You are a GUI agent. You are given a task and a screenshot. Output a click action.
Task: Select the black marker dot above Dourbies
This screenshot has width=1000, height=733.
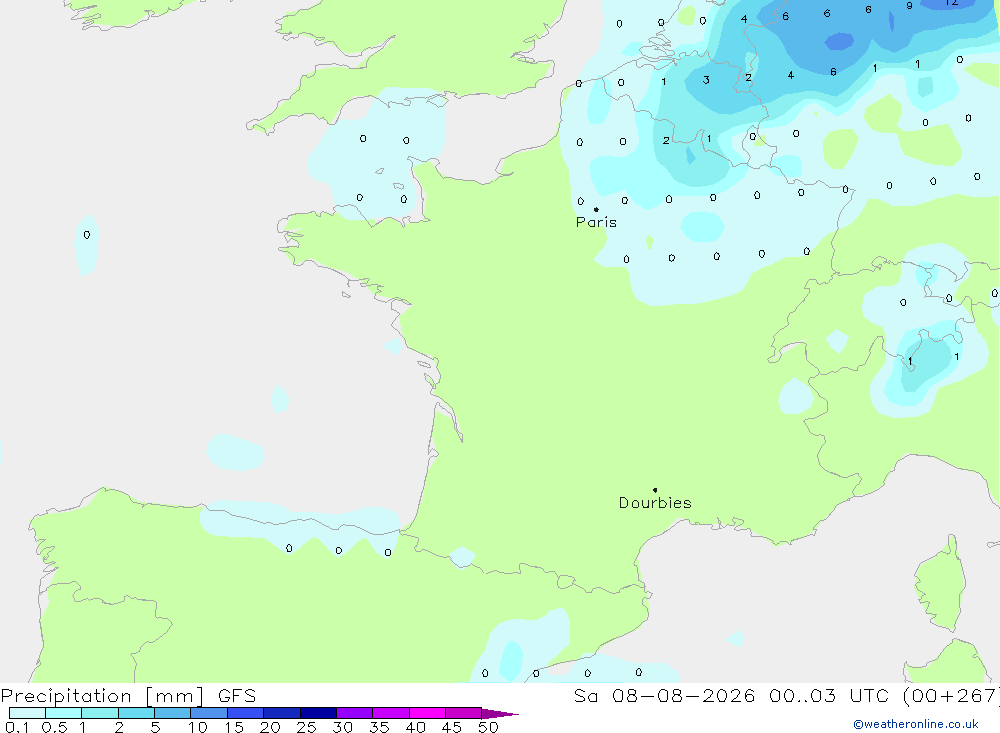655,490
